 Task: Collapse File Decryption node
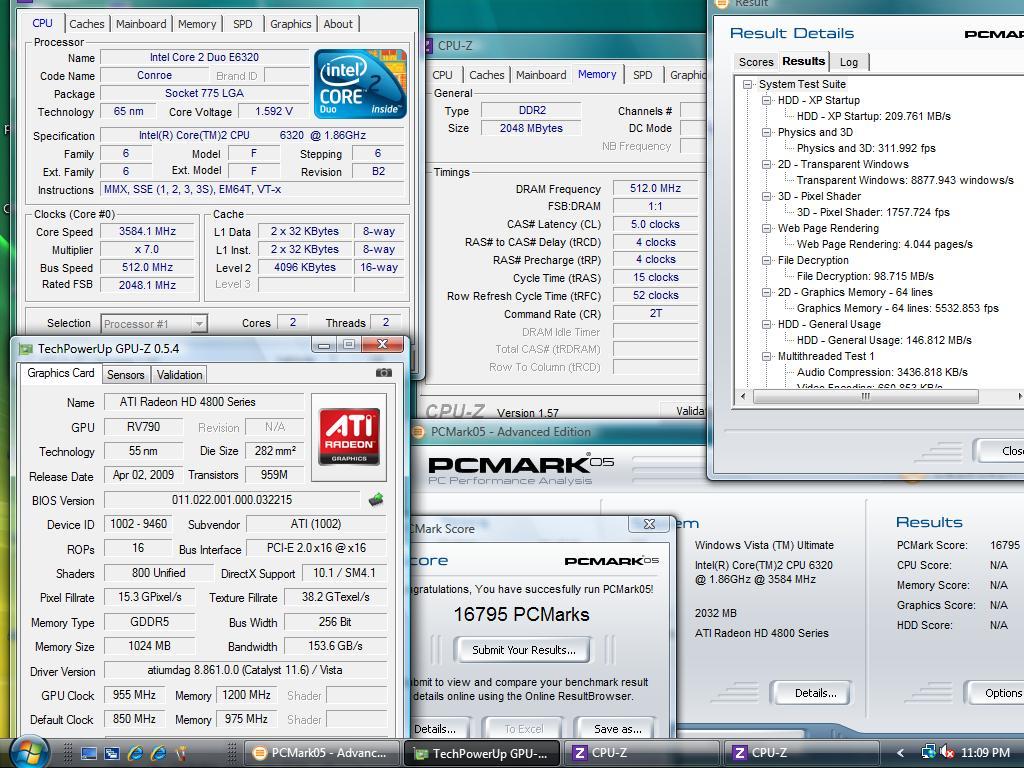(x=767, y=261)
